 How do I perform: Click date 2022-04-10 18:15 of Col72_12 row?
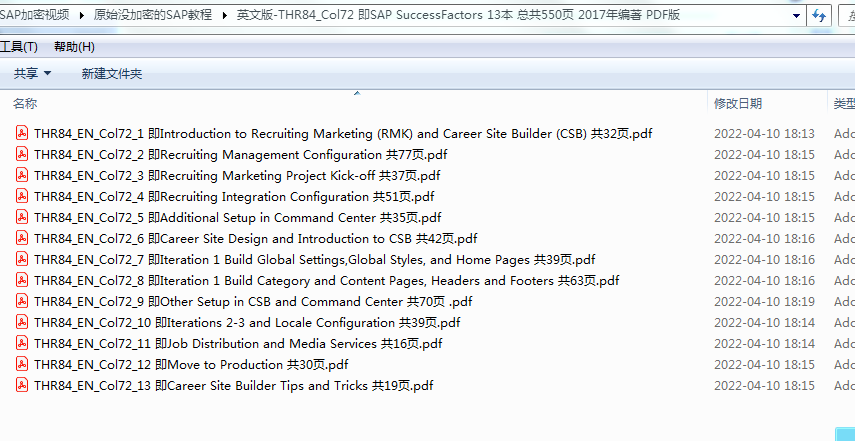[x=764, y=365]
